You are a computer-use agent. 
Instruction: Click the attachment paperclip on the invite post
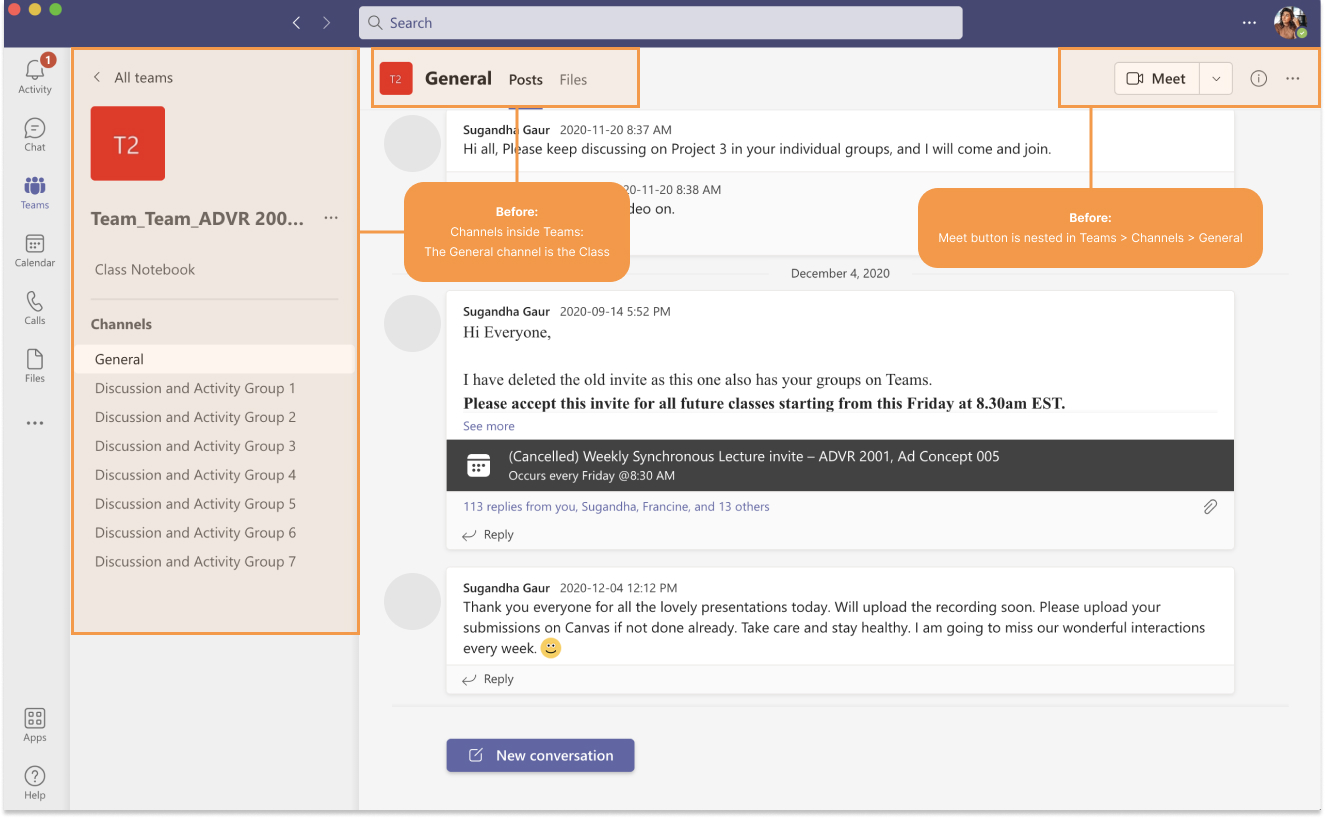(1210, 507)
